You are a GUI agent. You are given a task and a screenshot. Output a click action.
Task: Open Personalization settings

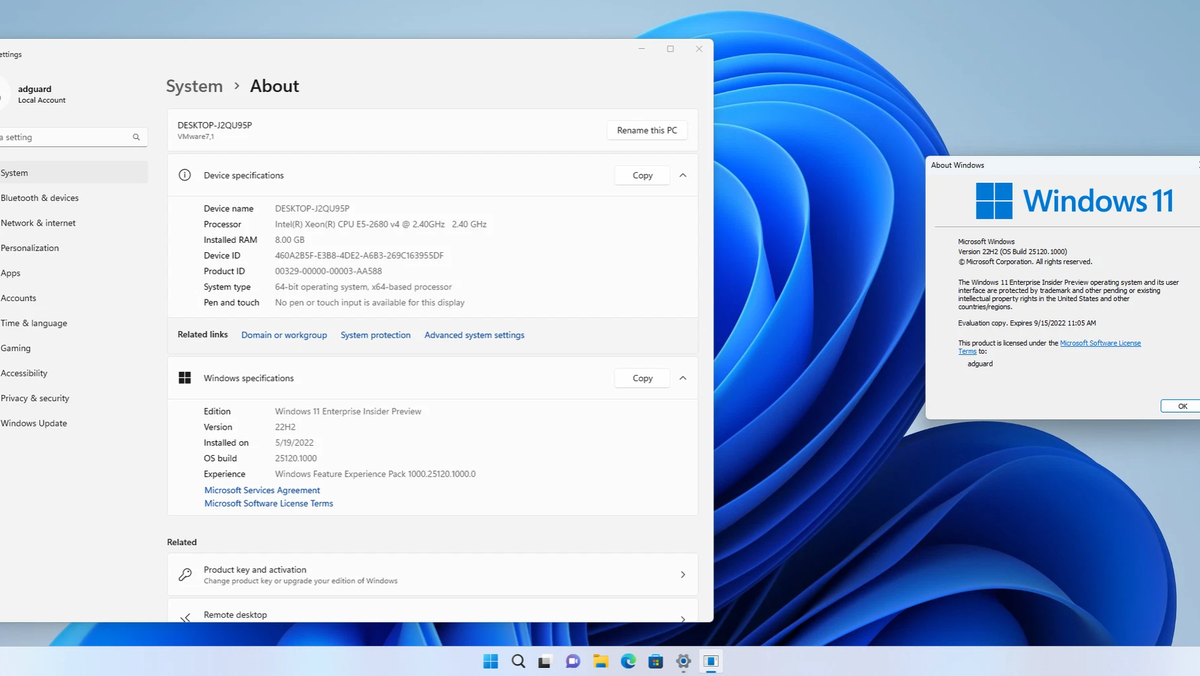(x=72, y=248)
